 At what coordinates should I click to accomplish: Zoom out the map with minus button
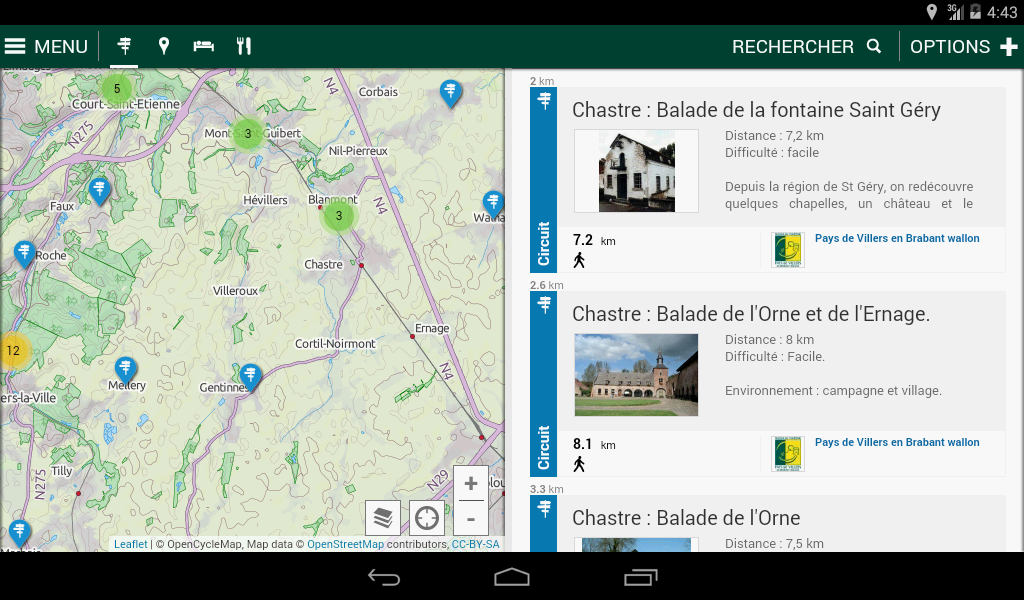point(471,519)
